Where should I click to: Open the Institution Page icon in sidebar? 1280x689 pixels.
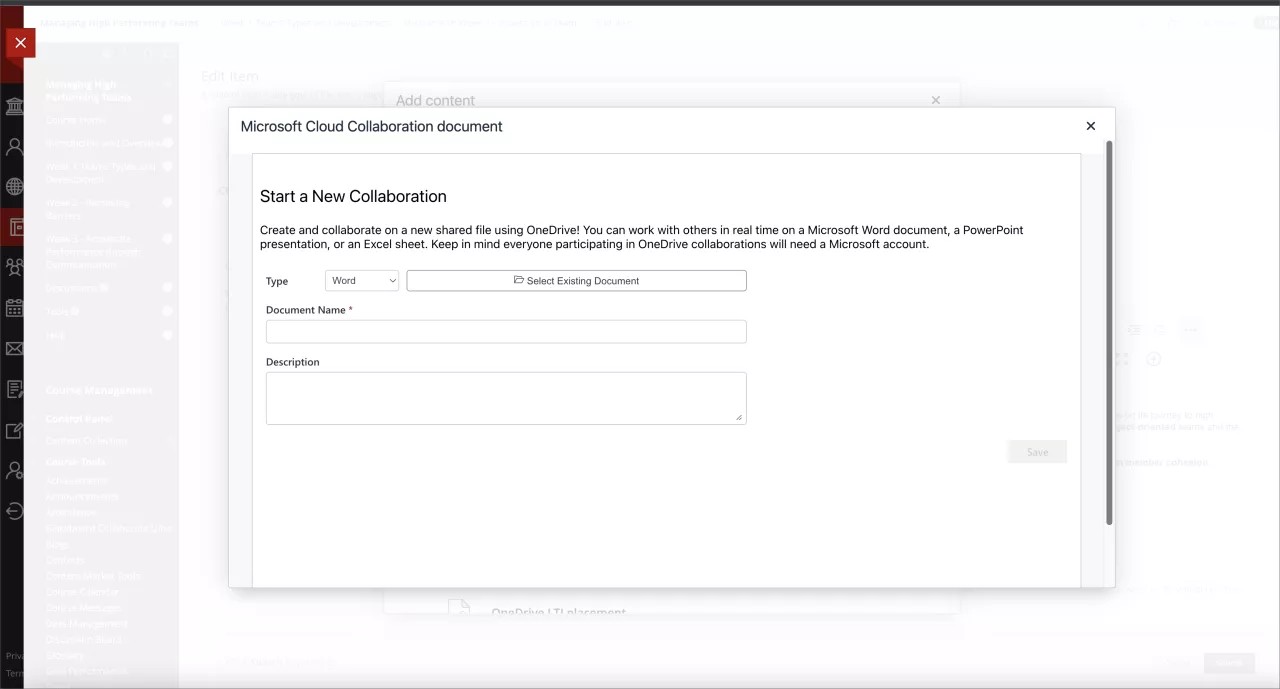pyautogui.click(x=14, y=106)
